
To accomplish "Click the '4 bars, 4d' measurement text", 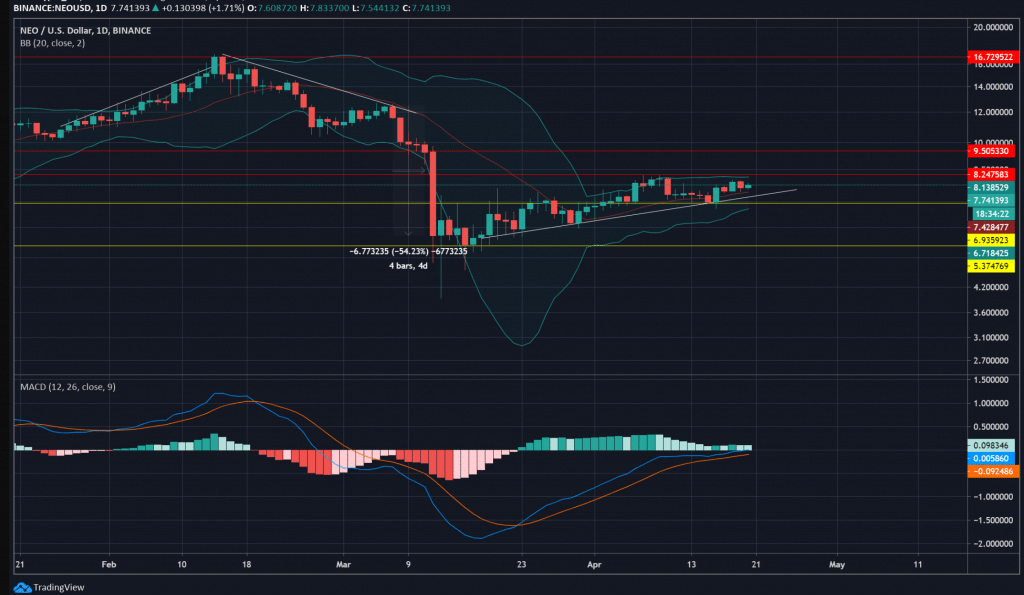I will (x=408, y=266).
